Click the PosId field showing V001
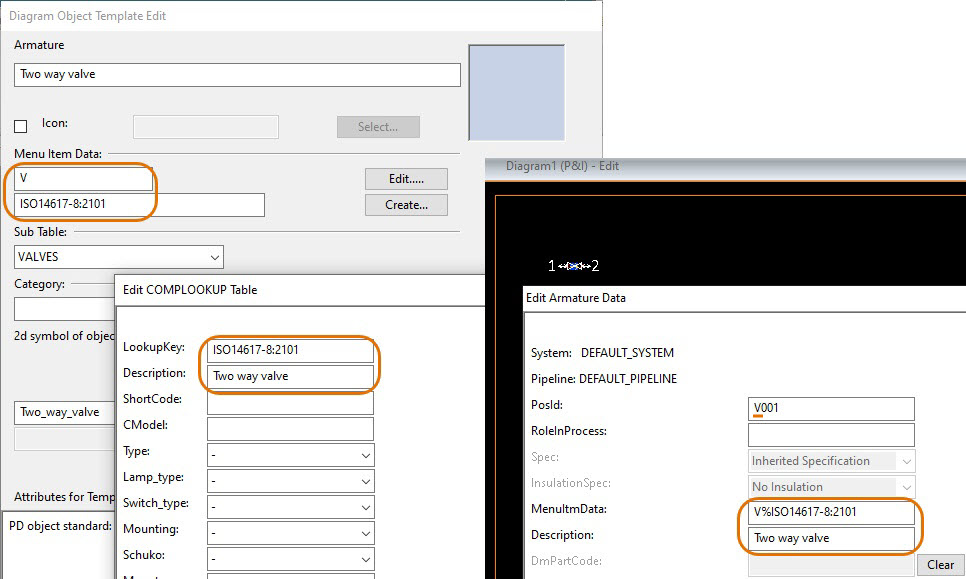The image size is (966, 579). click(x=831, y=409)
